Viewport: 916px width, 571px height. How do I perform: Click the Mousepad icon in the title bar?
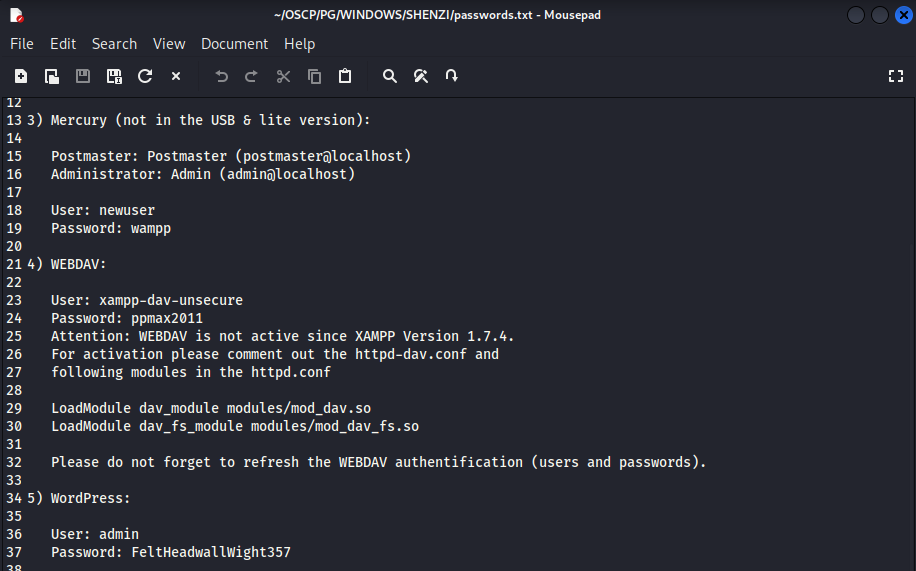(x=17, y=15)
